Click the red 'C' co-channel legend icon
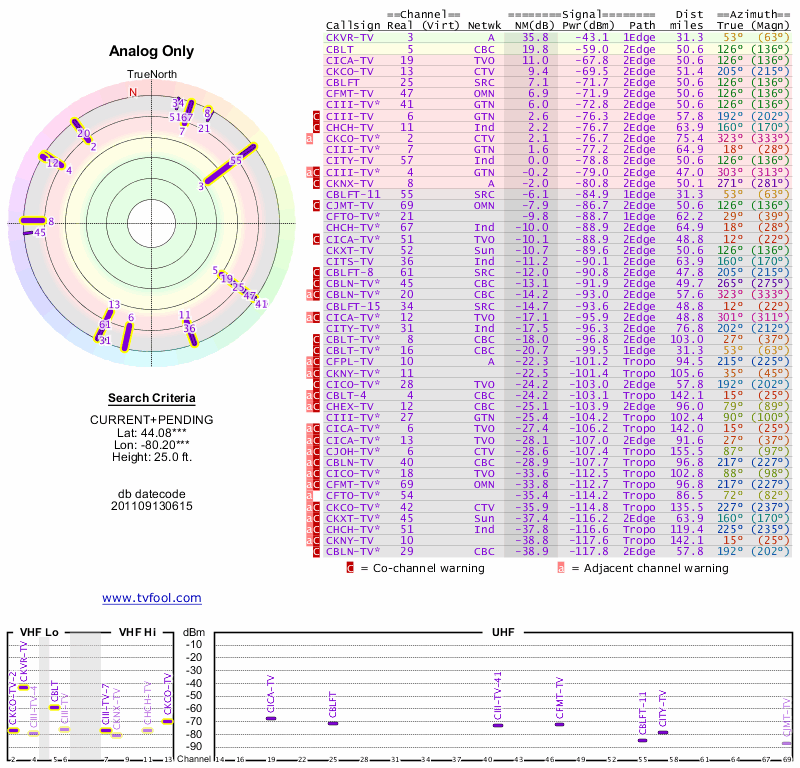 (x=350, y=568)
